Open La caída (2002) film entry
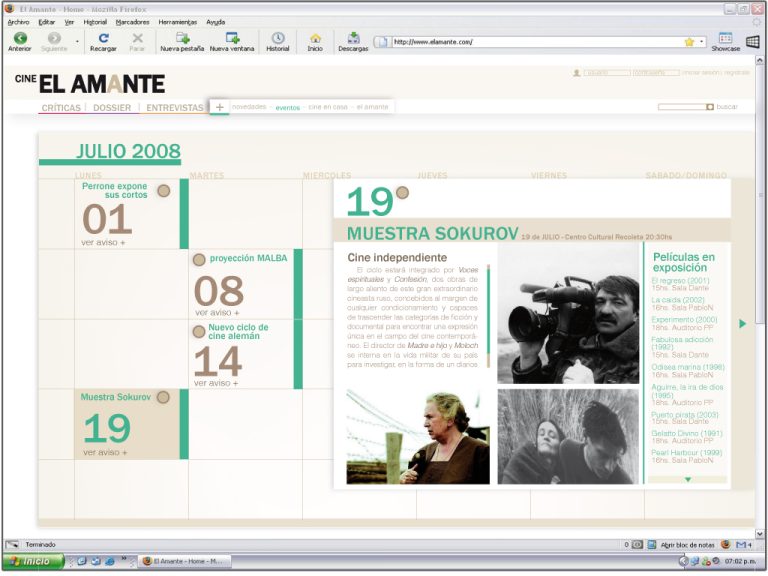Image resolution: width=768 pixels, height=576 pixels. tap(682, 304)
